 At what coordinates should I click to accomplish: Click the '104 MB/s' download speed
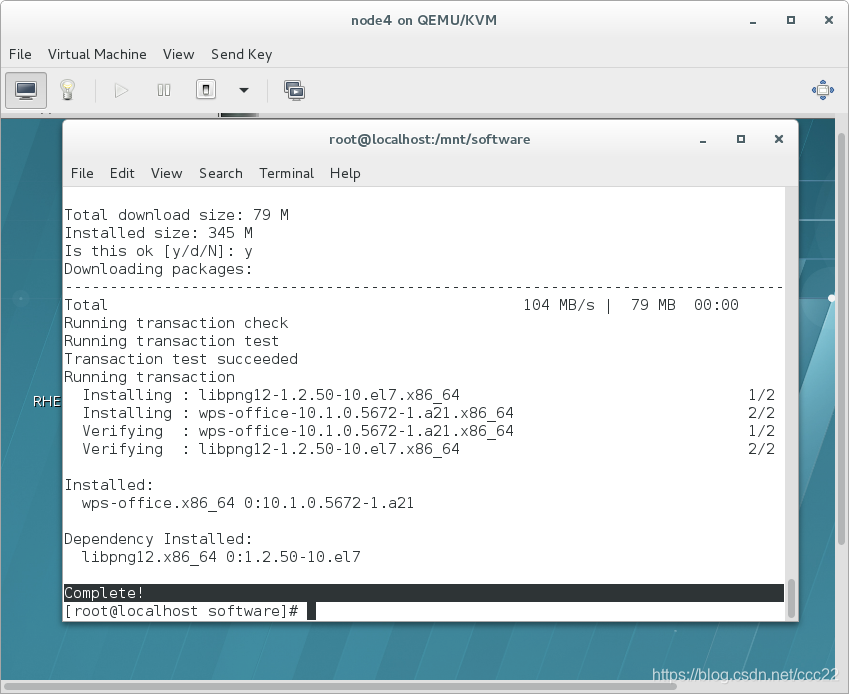pyautogui.click(x=558, y=305)
